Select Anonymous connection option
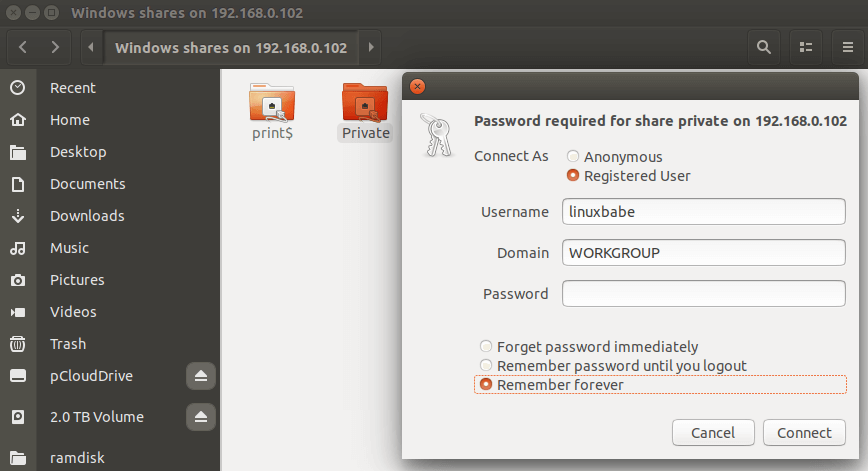The image size is (868, 471). pos(573,157)
